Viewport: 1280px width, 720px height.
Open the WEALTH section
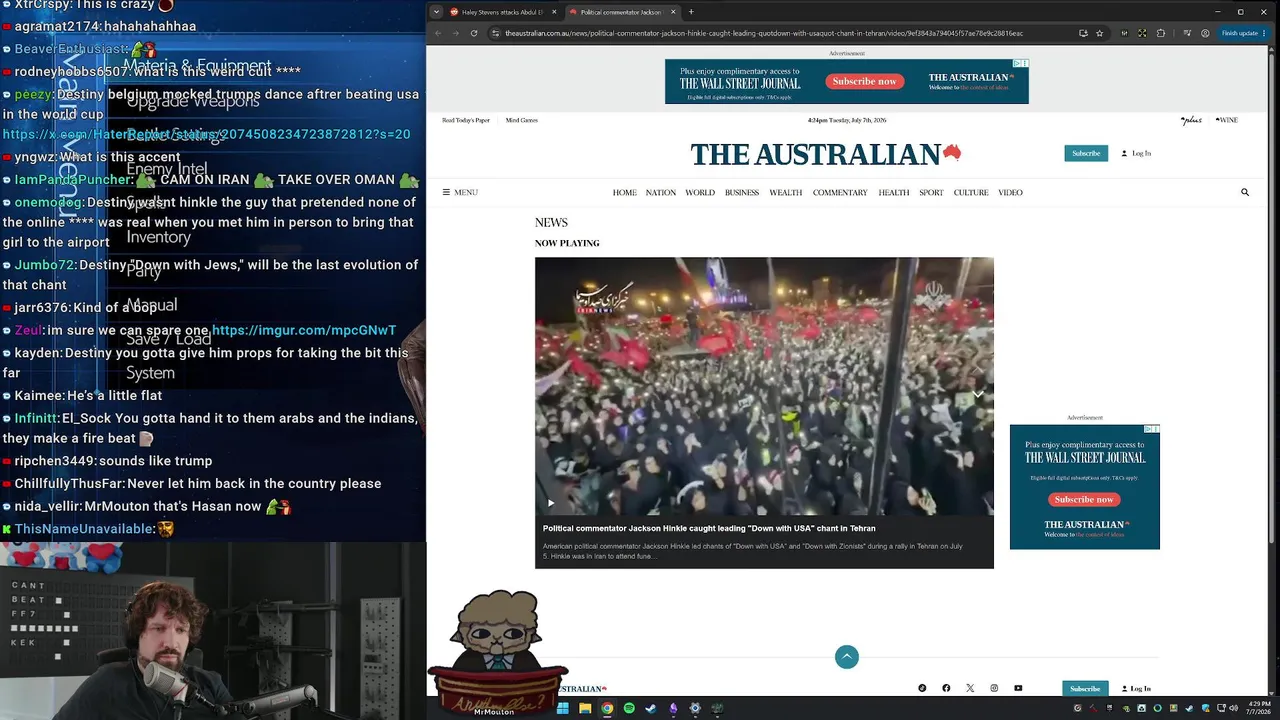click(786, 192)
